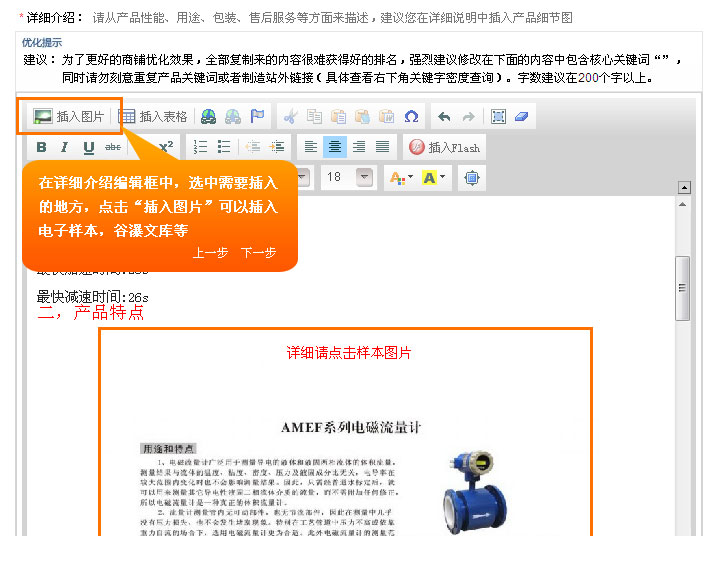The width and height of the screenshot is (725, 585).
Task: Open the text color dropdown
Action: point(398,178)
